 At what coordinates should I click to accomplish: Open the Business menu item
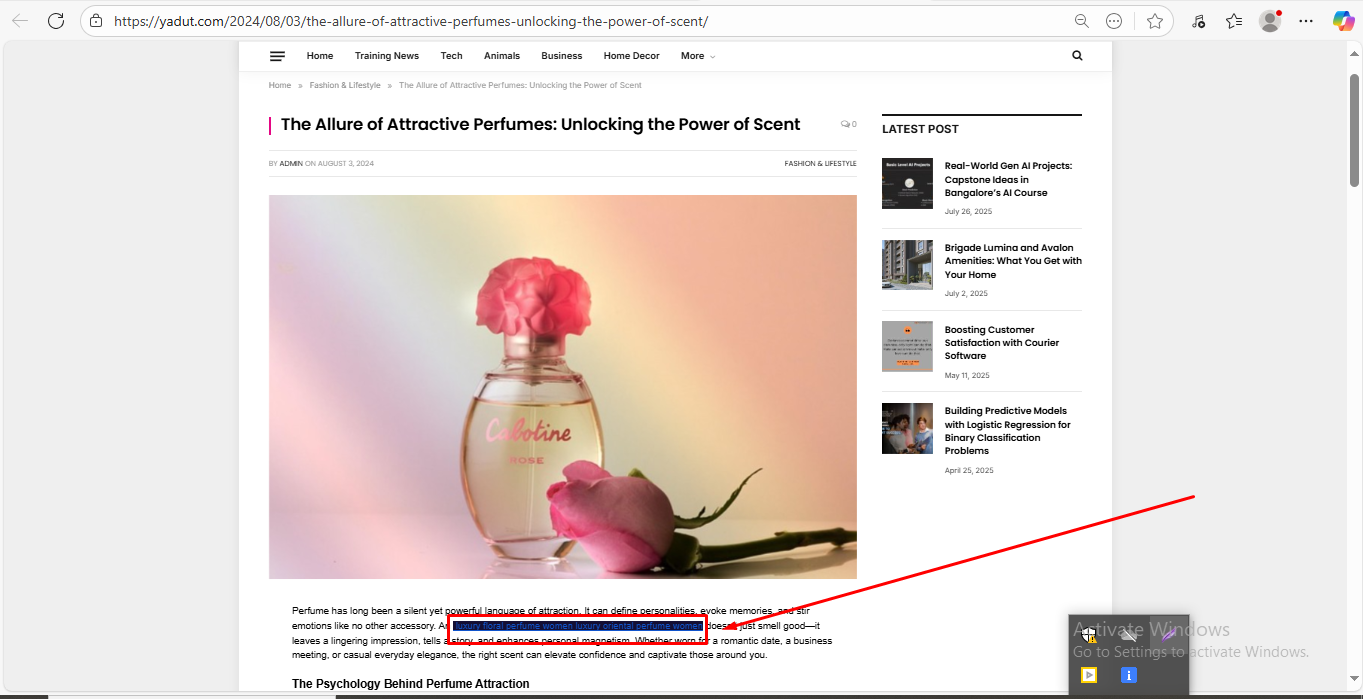pos(562,56)
